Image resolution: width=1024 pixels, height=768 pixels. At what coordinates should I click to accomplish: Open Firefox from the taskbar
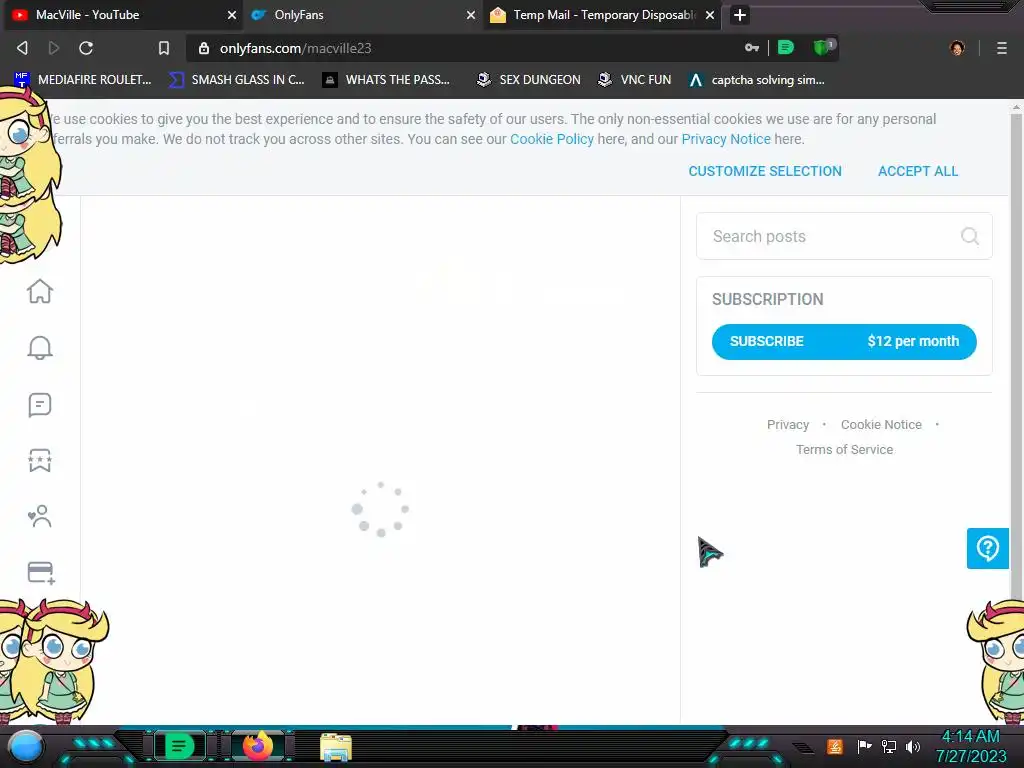click(x=257, y=746)
